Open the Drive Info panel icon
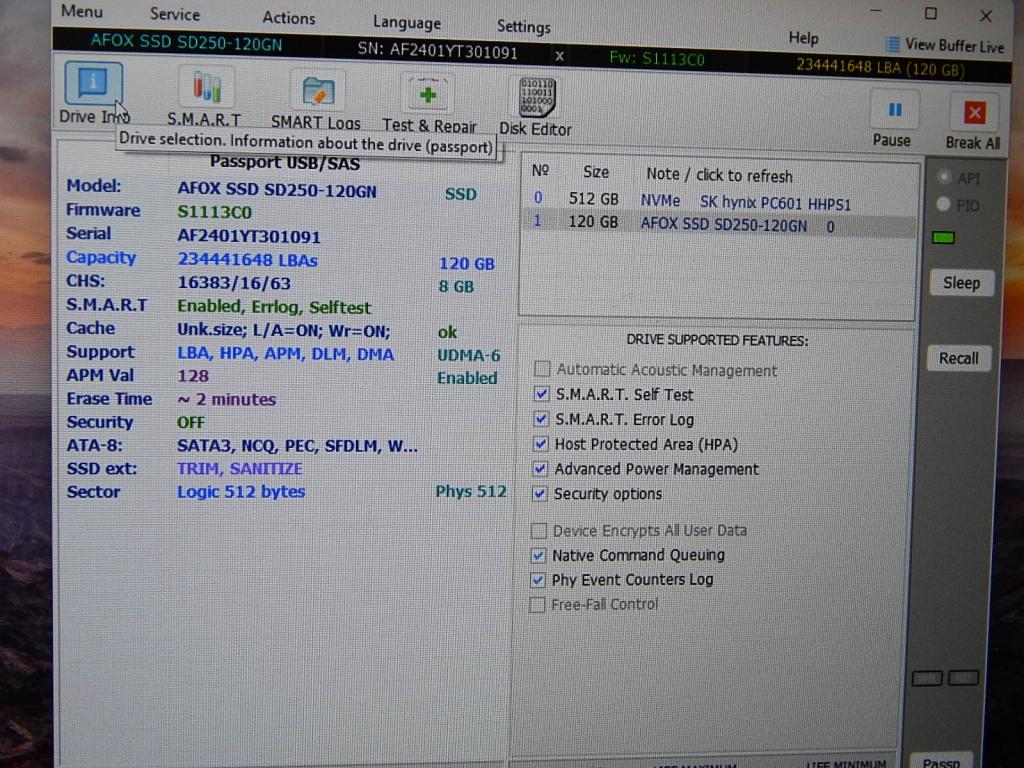Viewport: 1024px width, 768px height. click(93, 86)
